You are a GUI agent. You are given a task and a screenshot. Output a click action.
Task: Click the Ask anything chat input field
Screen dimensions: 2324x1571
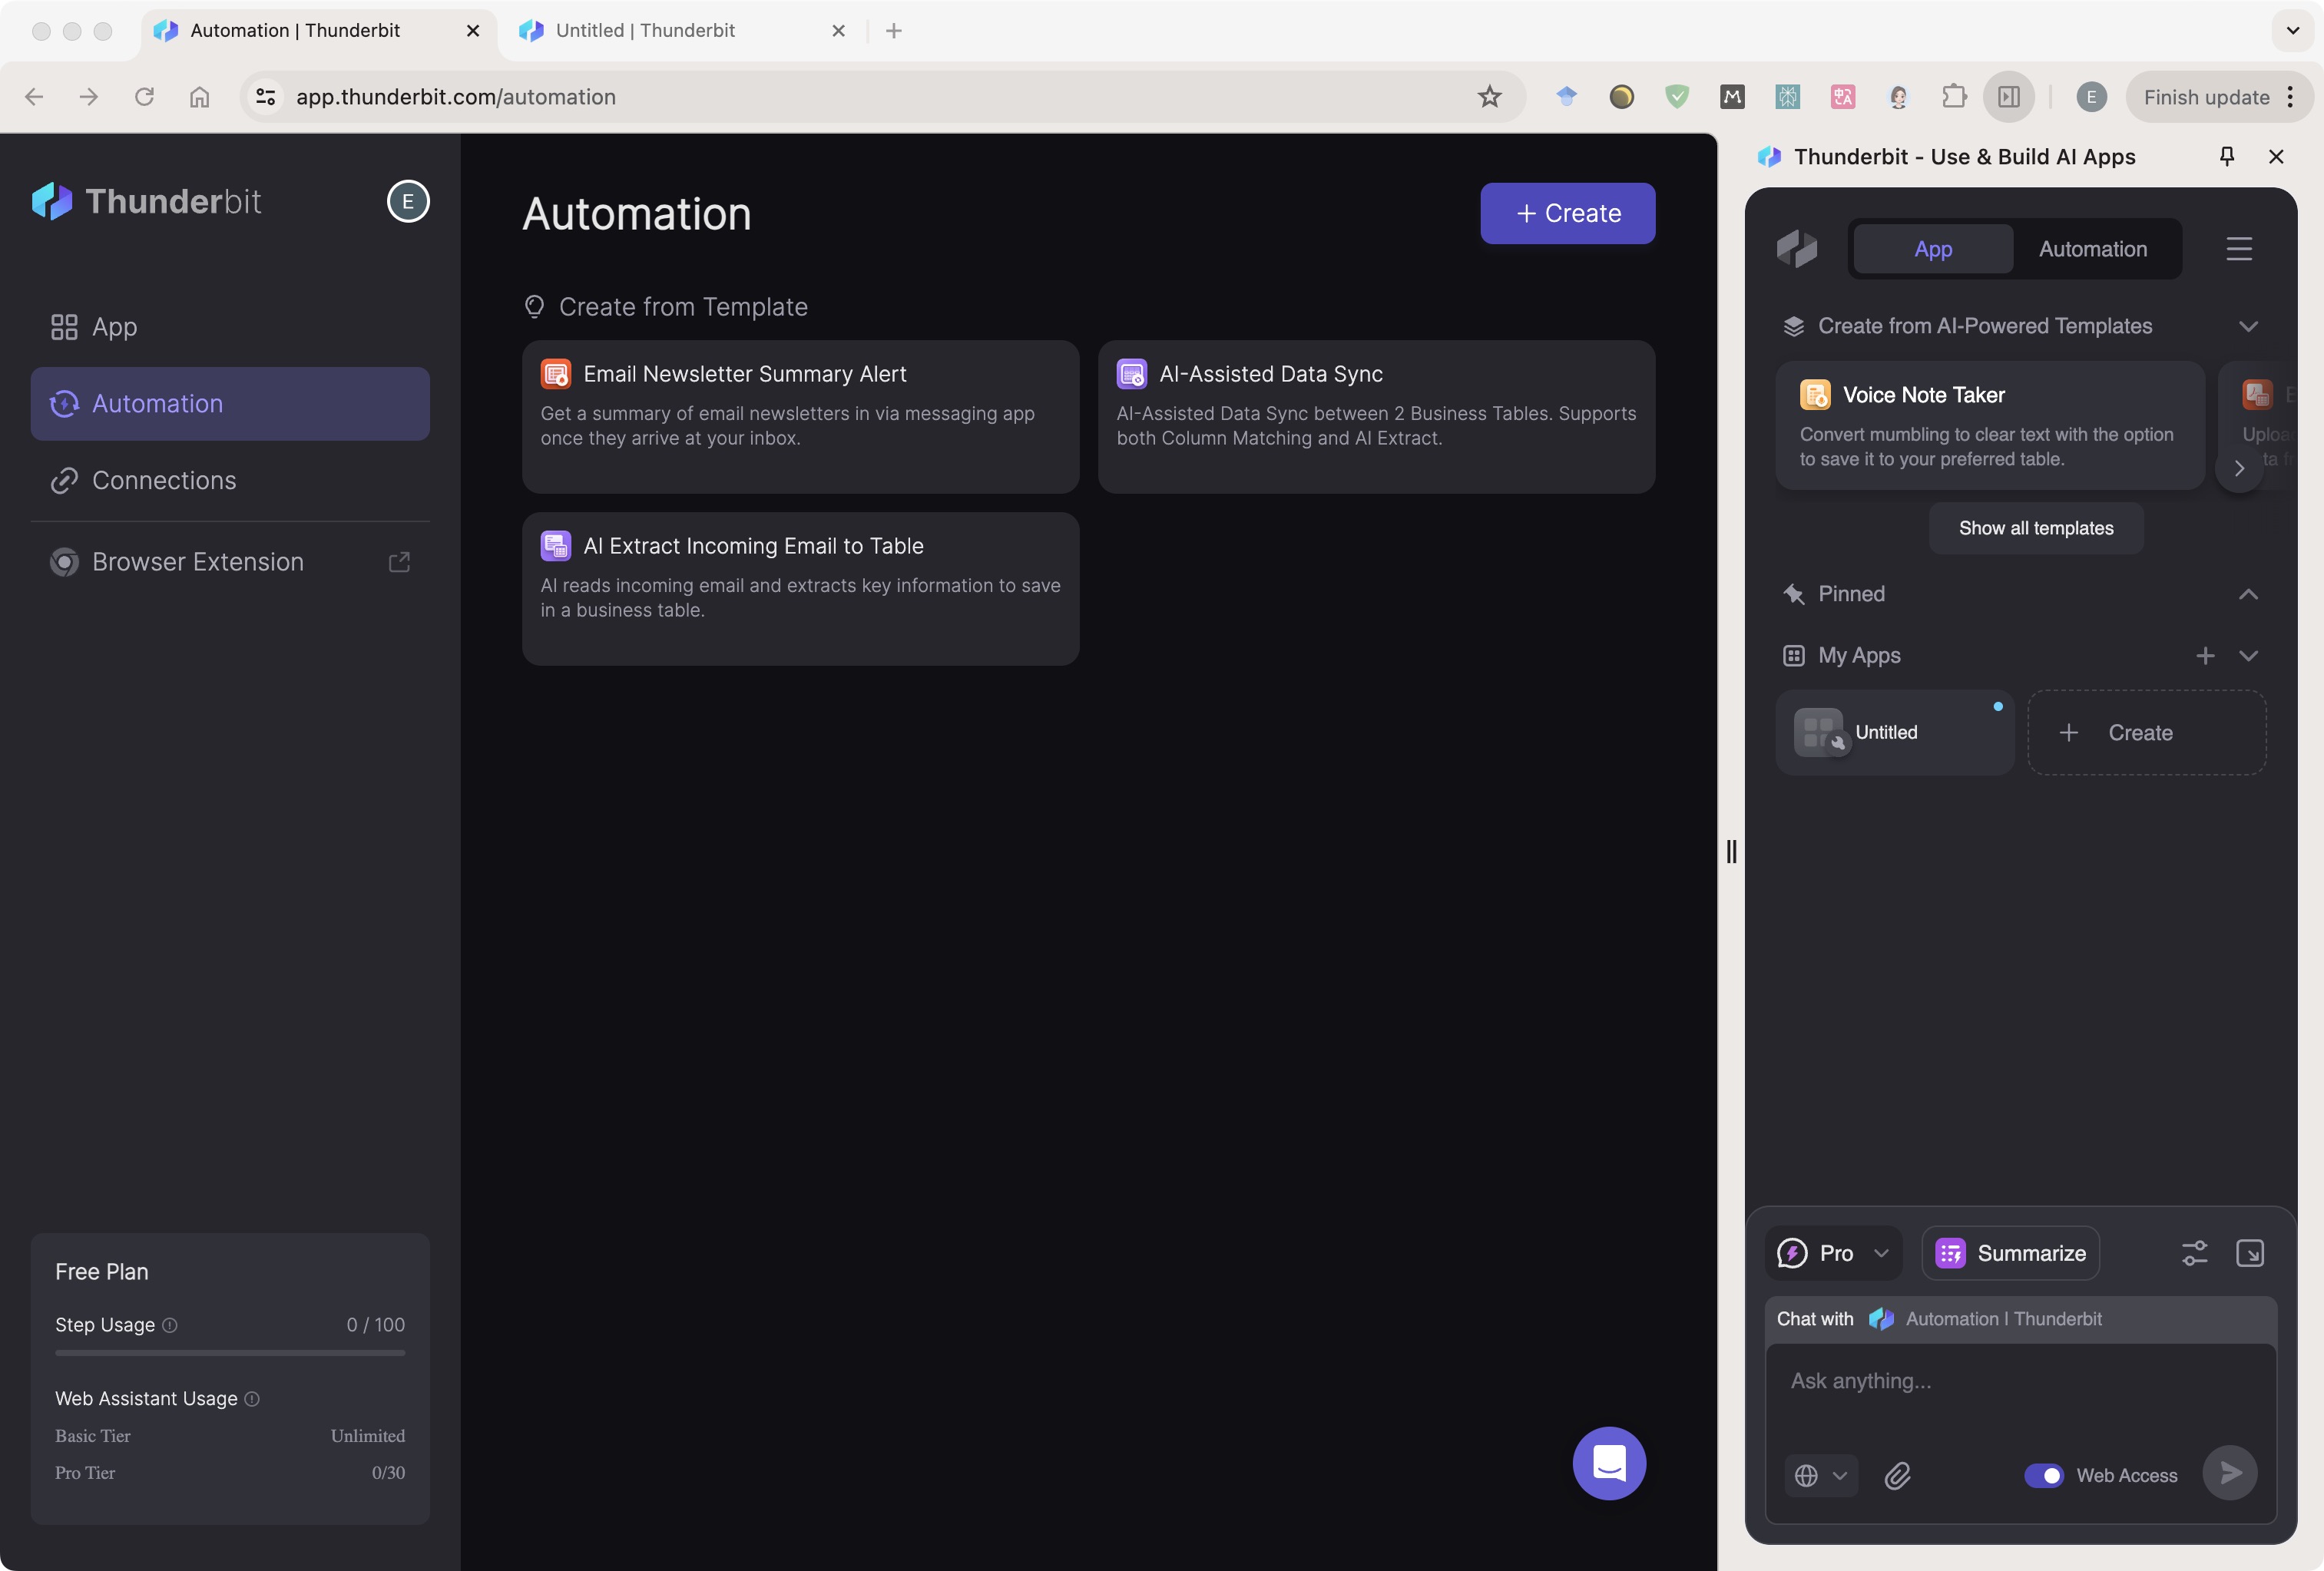point(2020,1382)
